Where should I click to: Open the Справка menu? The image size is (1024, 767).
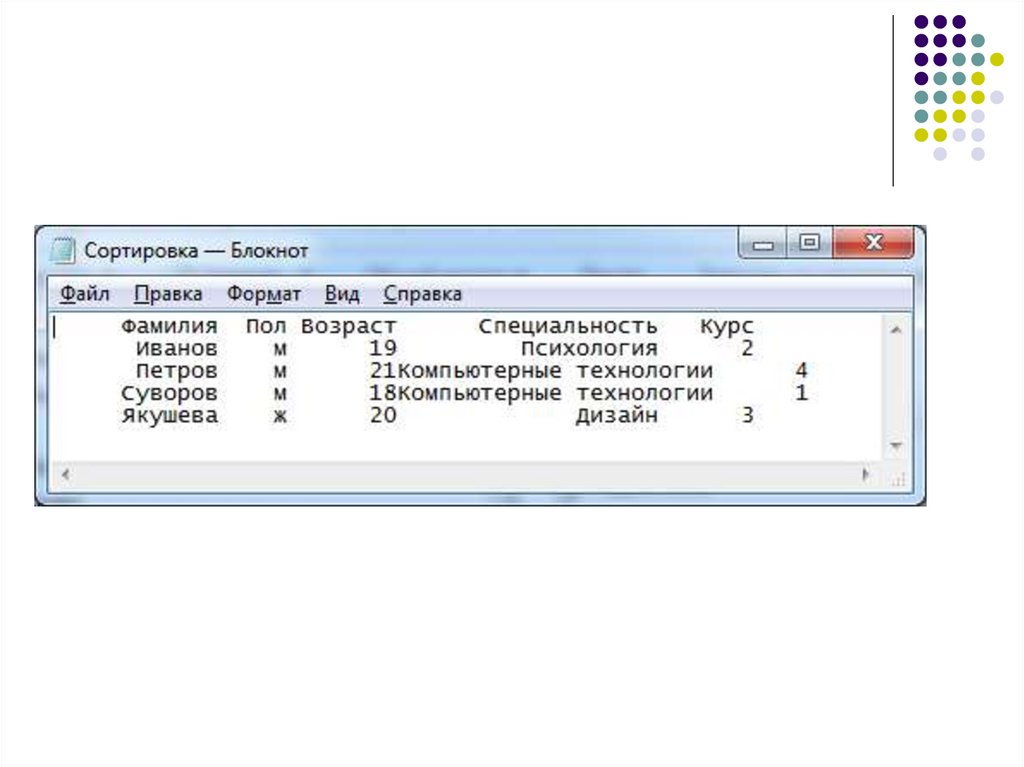423,294
